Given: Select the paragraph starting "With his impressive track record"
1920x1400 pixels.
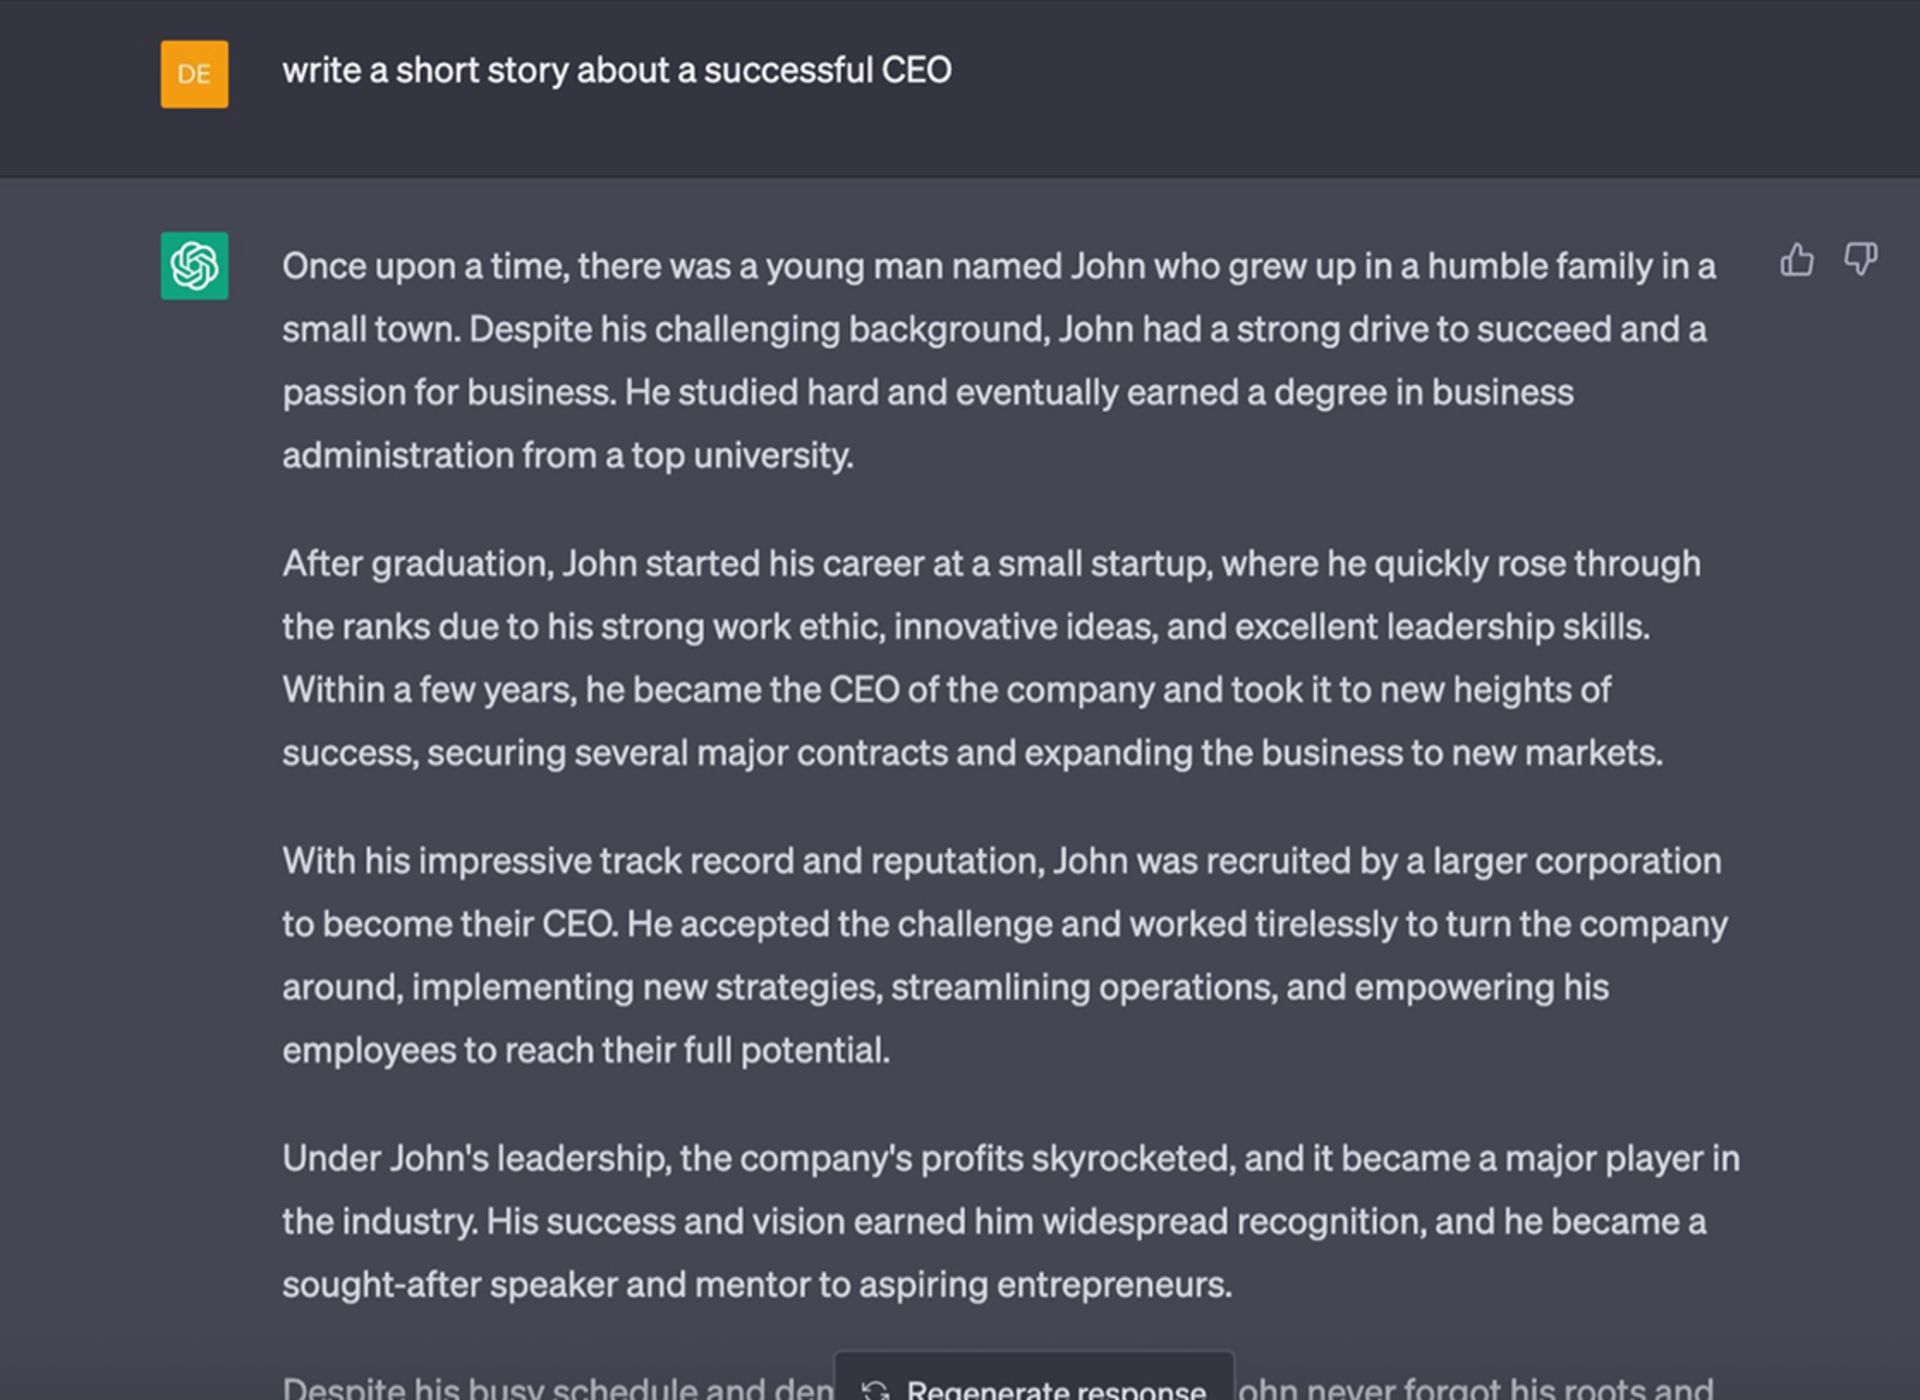Looking at the screenshot, I should pos(1005,955).
